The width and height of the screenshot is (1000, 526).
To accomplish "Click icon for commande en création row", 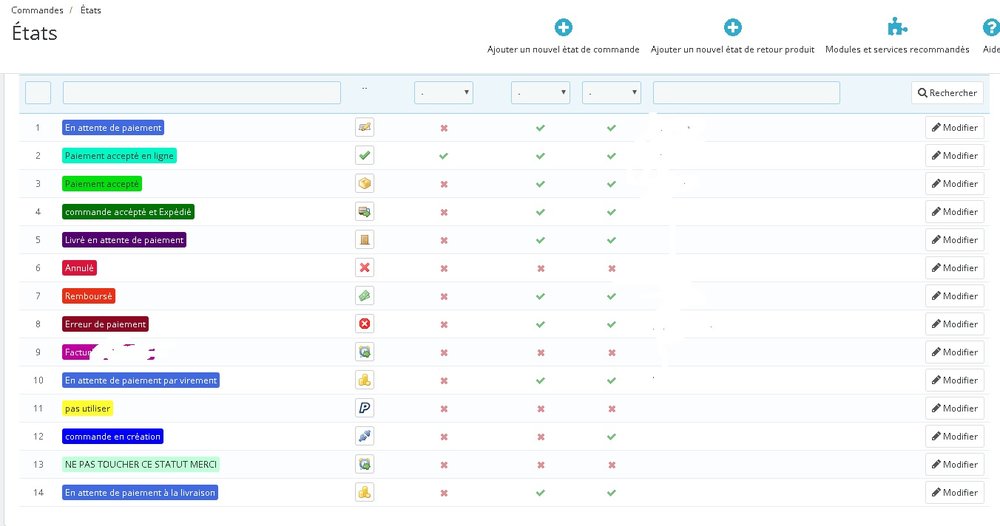I will tap(364, 436).
